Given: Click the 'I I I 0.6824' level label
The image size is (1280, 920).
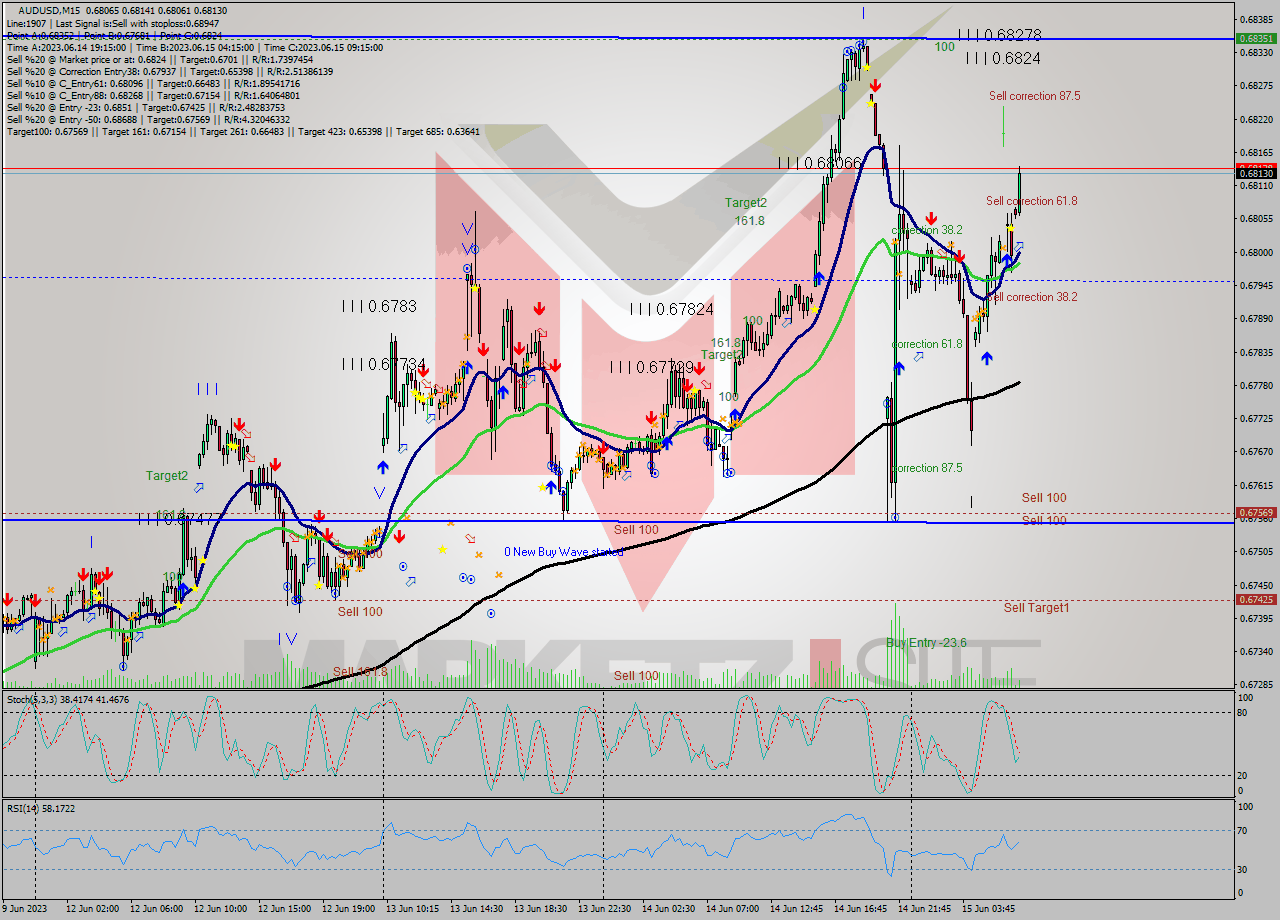Looking at the screenshot, I should pos(1003,59).
